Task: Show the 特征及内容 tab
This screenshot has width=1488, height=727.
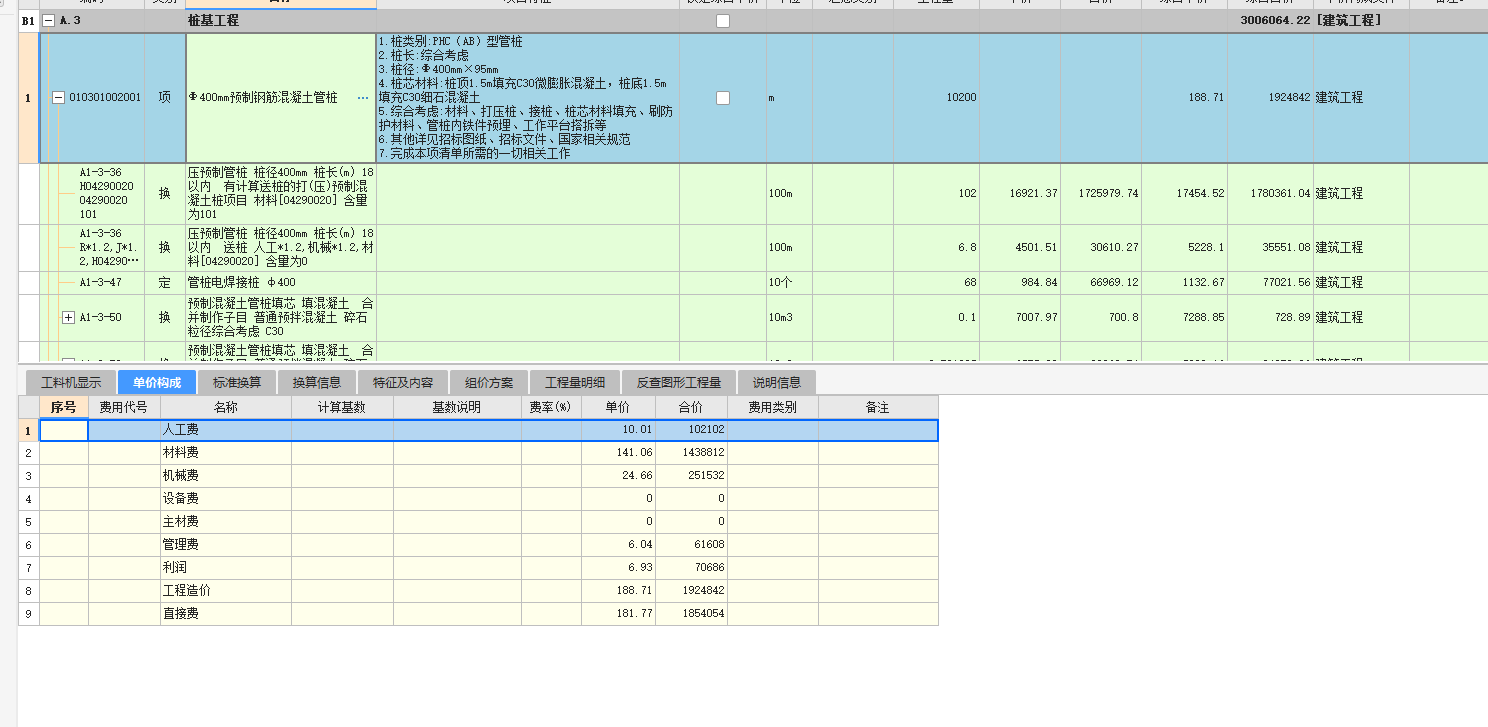Action: [x=403, y=382]
